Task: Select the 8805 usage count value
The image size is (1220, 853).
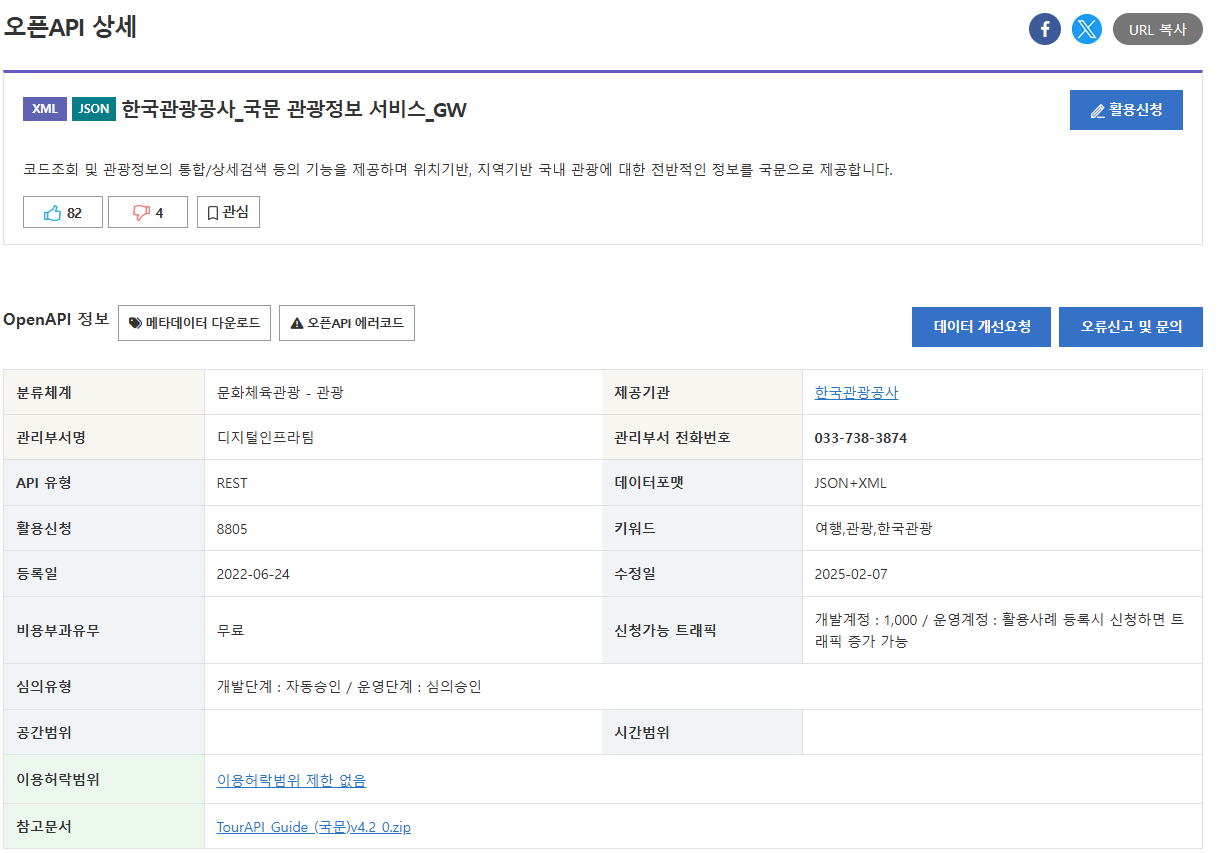Action: click(x=232, y=529)
